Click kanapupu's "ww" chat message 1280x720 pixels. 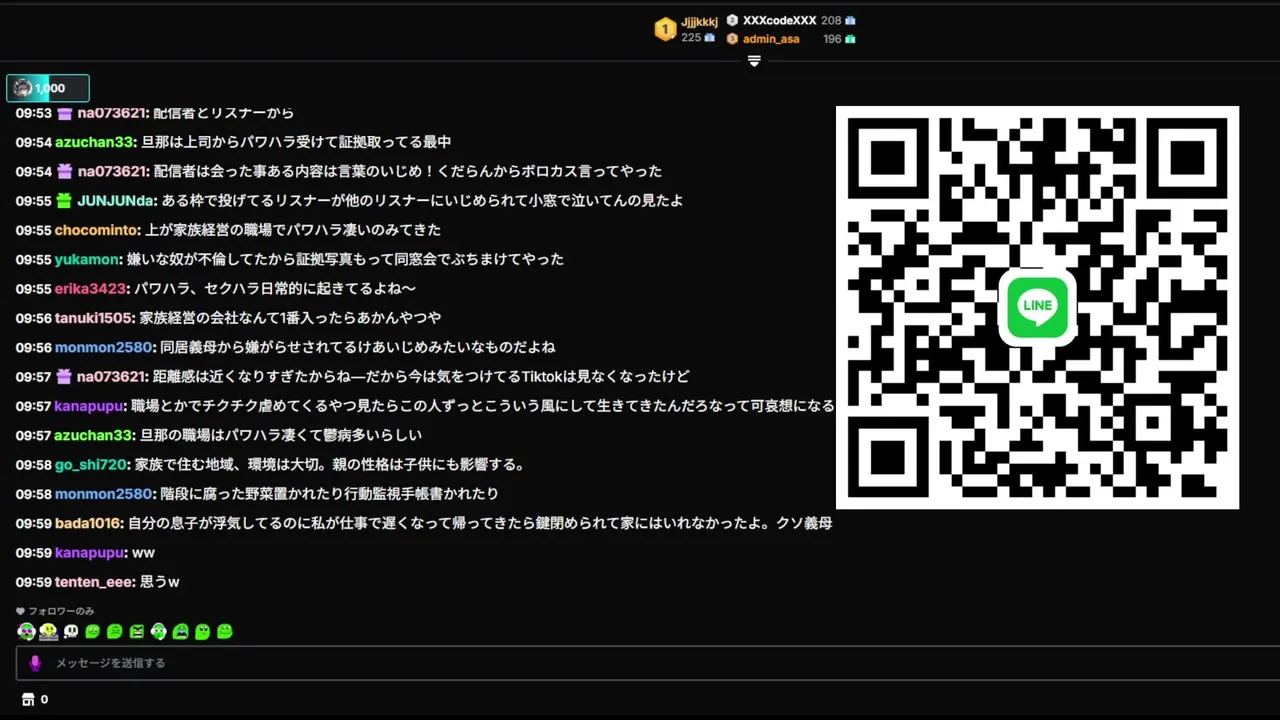click(x=143, y=553)
